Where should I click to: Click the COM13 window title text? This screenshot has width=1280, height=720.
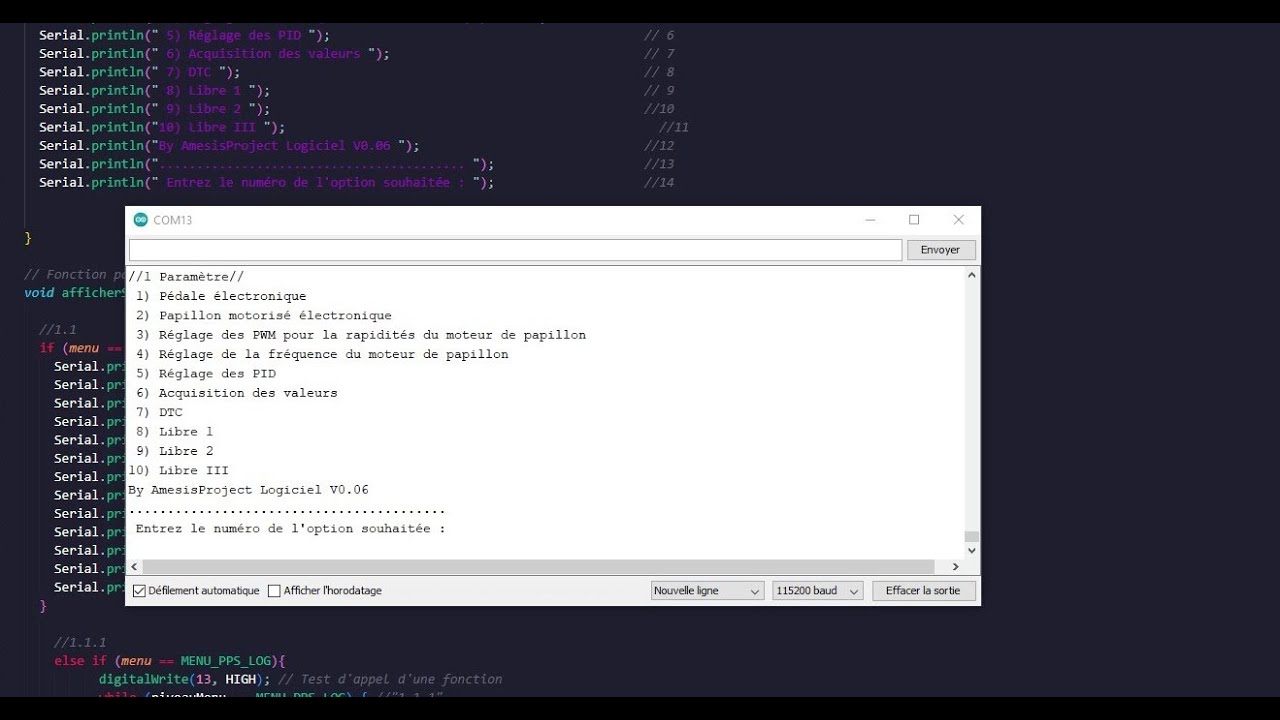[172, 220]
